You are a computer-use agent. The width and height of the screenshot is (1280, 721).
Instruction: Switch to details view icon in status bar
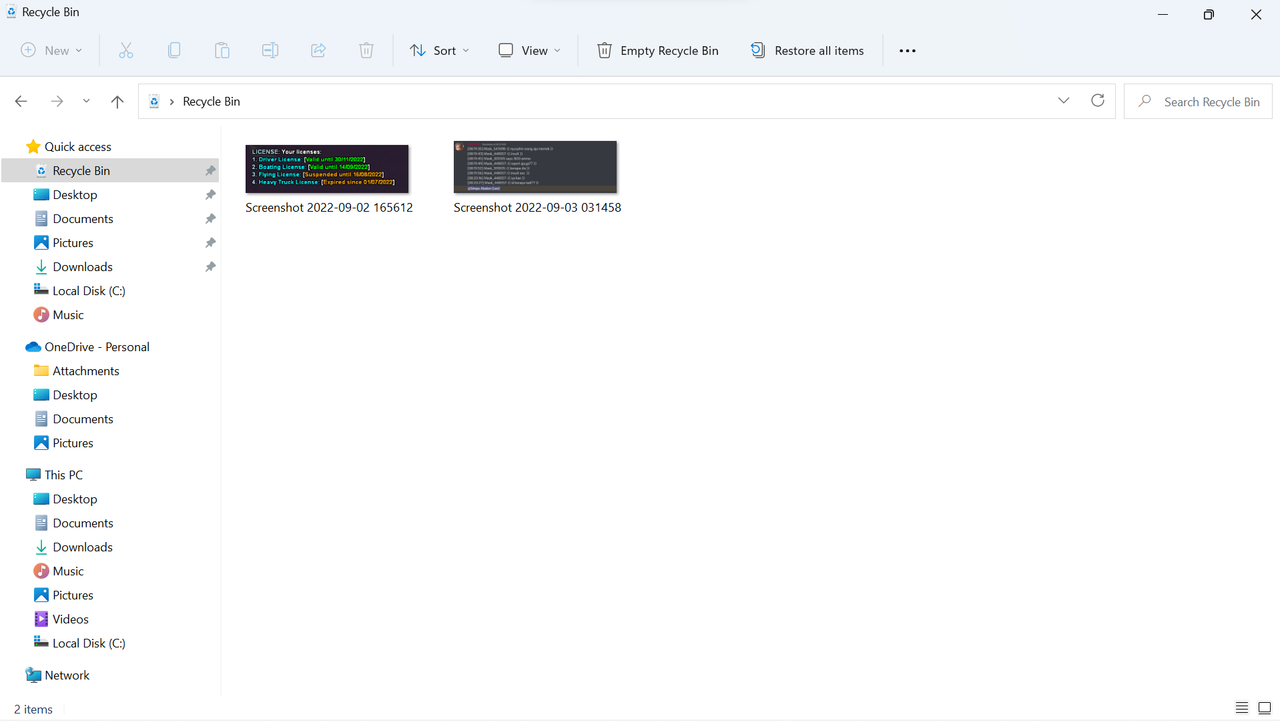(x=1242, y=708)
